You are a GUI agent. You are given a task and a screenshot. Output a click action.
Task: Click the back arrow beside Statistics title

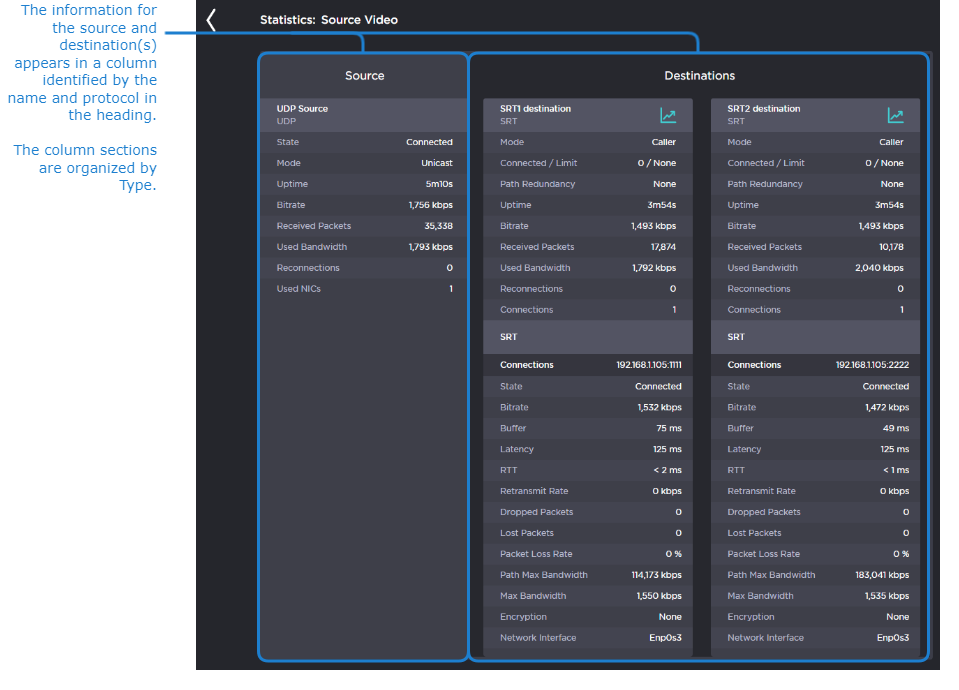click(211, 20)
